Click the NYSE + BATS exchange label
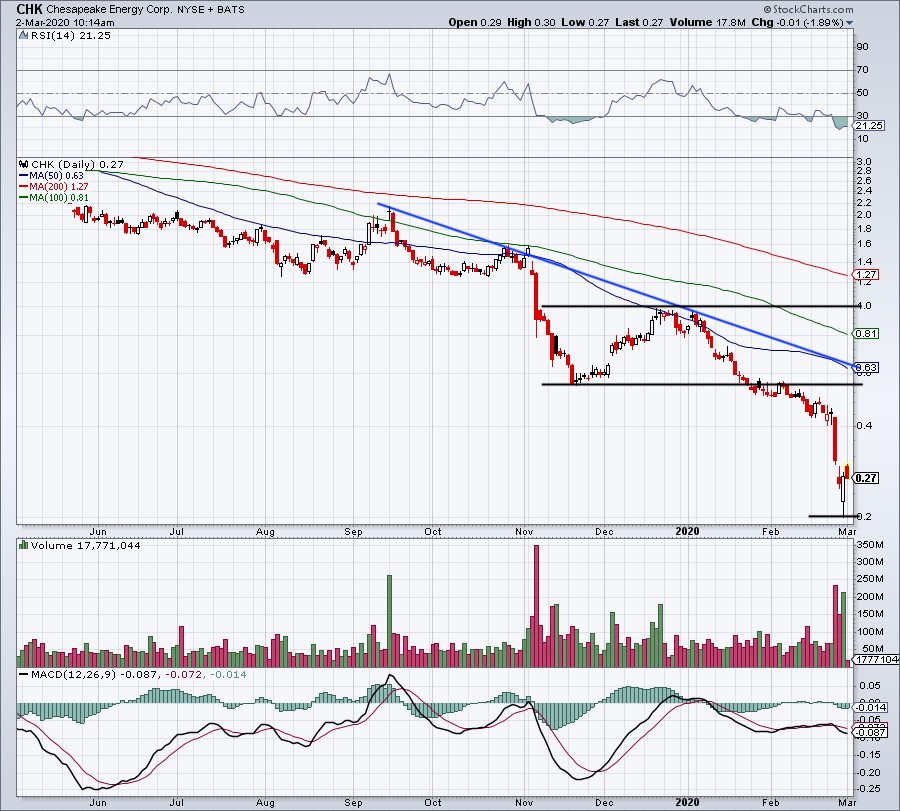Screen dimensions: 900x811 210,10
